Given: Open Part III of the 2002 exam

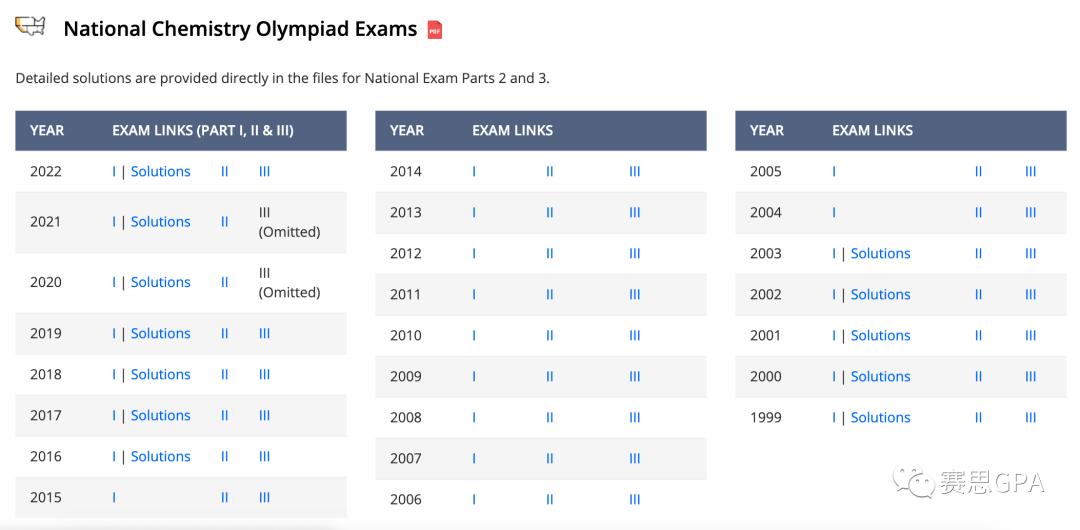Looking at the screenshot, I should pyautogui.click(x=1030, y=294).
